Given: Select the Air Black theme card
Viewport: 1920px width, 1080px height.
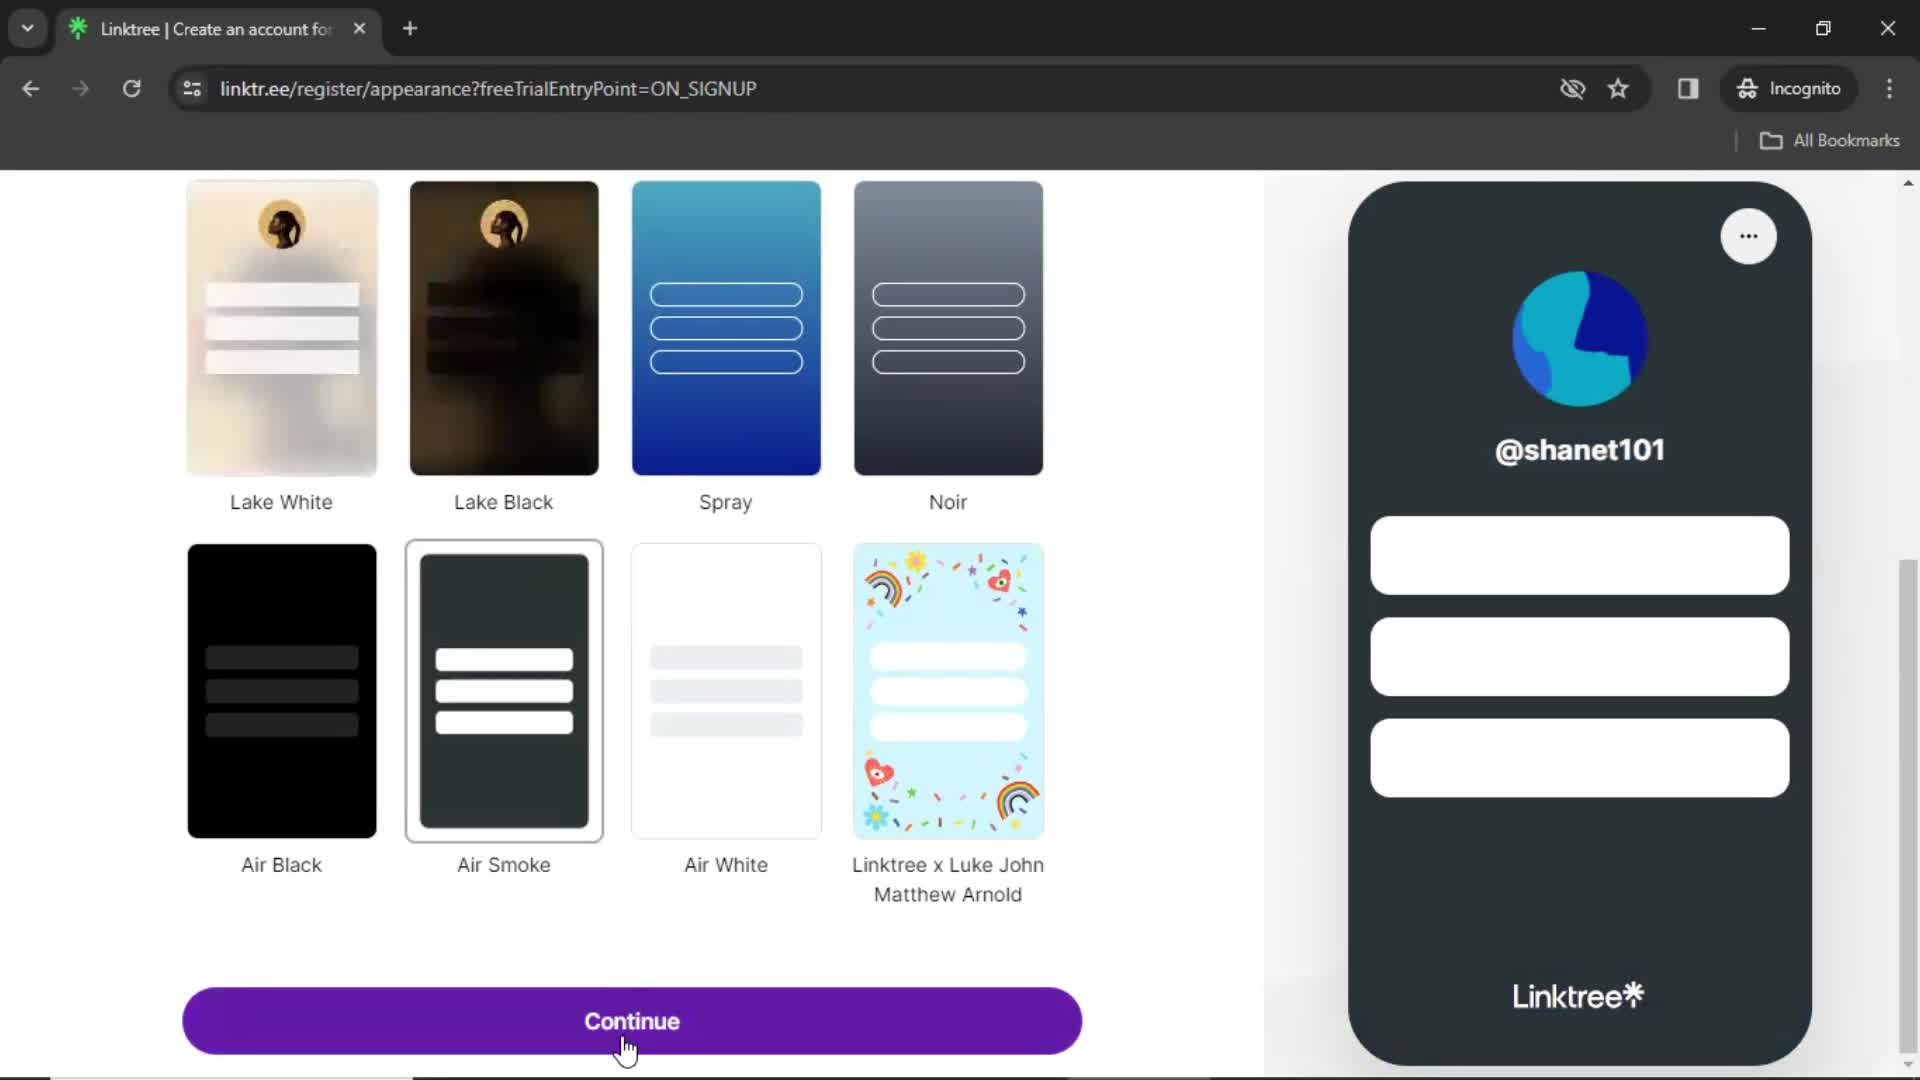Looking at the screenshot, I should 282,691.
